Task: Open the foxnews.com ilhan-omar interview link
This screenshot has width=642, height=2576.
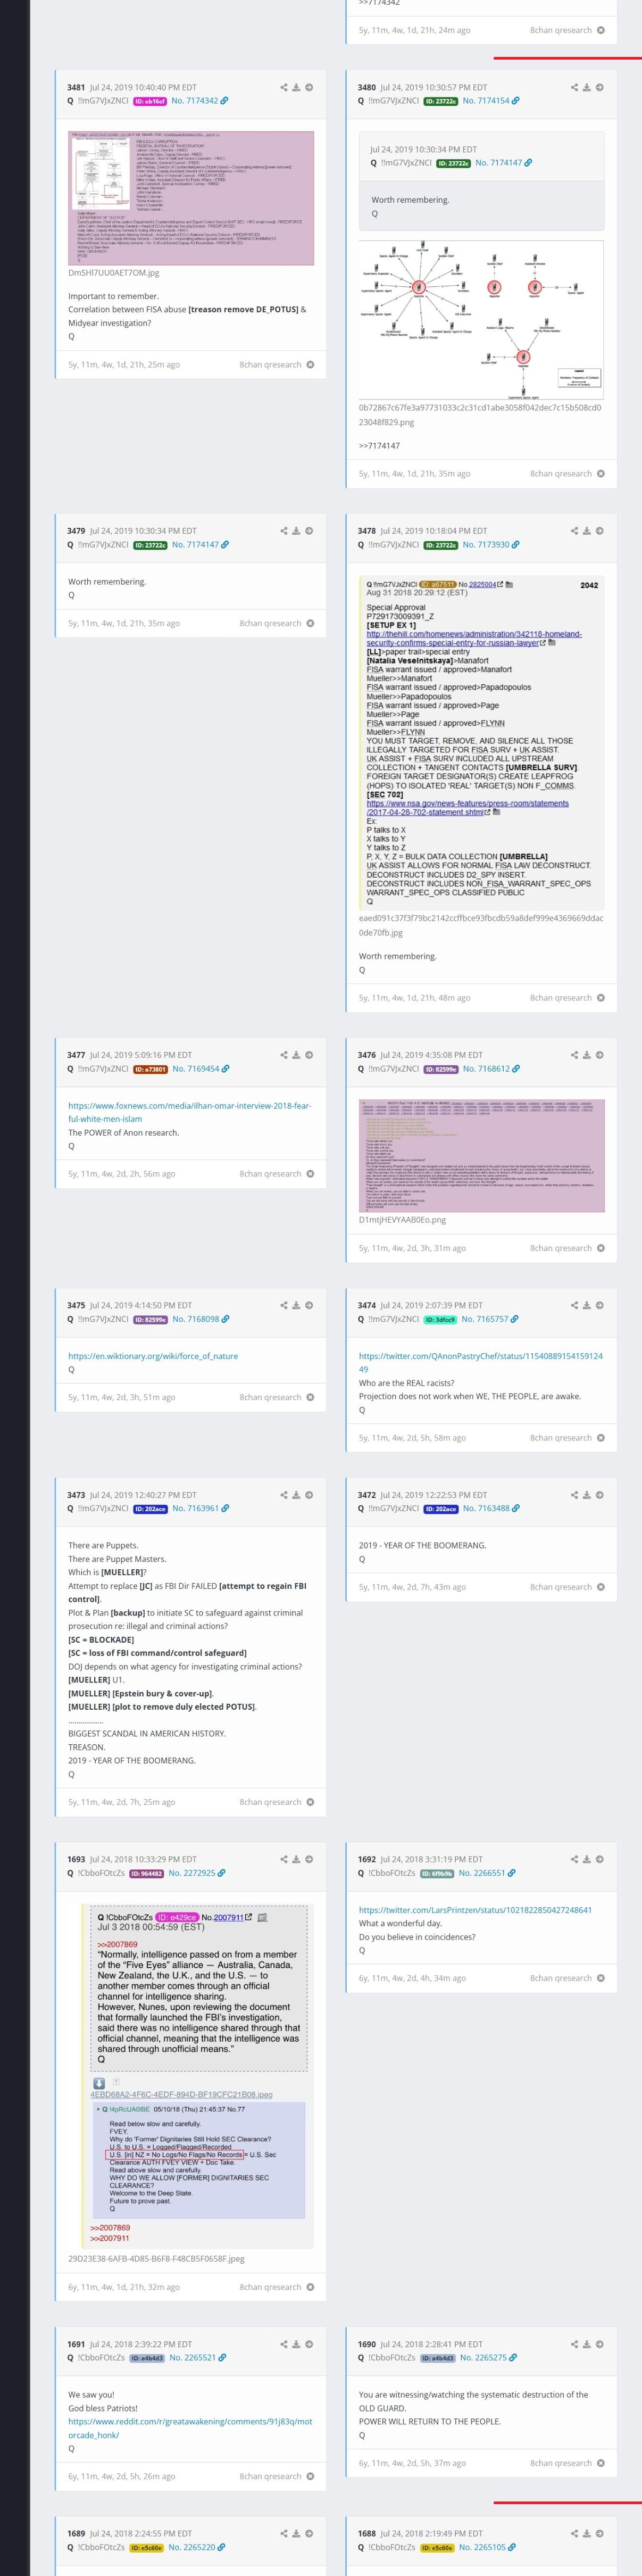Action: (x=189, y=1112)
